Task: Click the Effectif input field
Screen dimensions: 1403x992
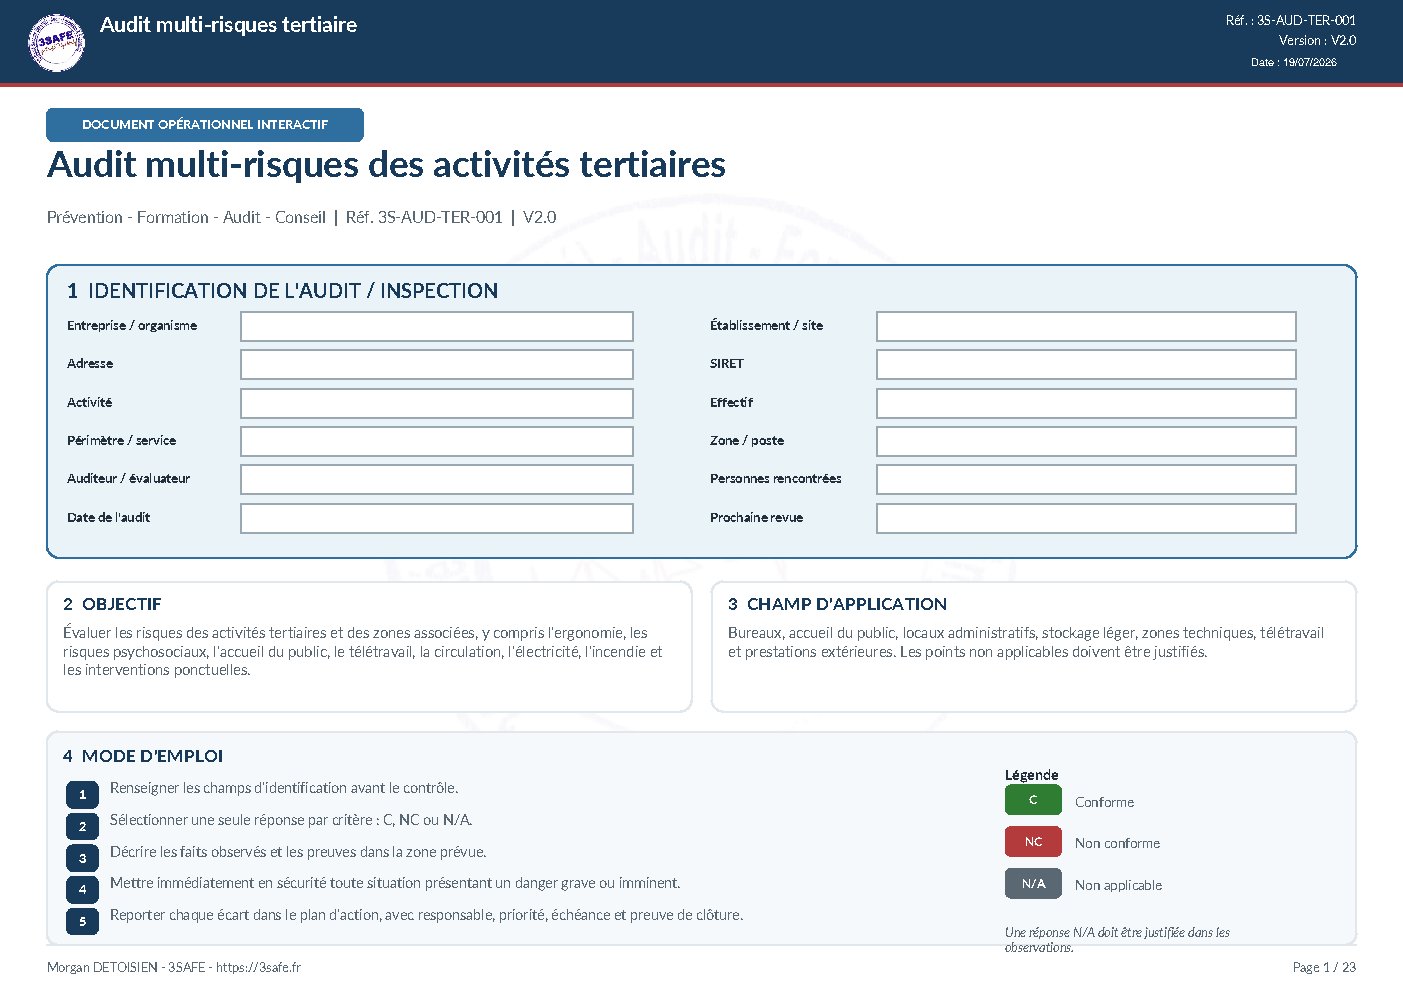Action: [x=1086, y=403]
